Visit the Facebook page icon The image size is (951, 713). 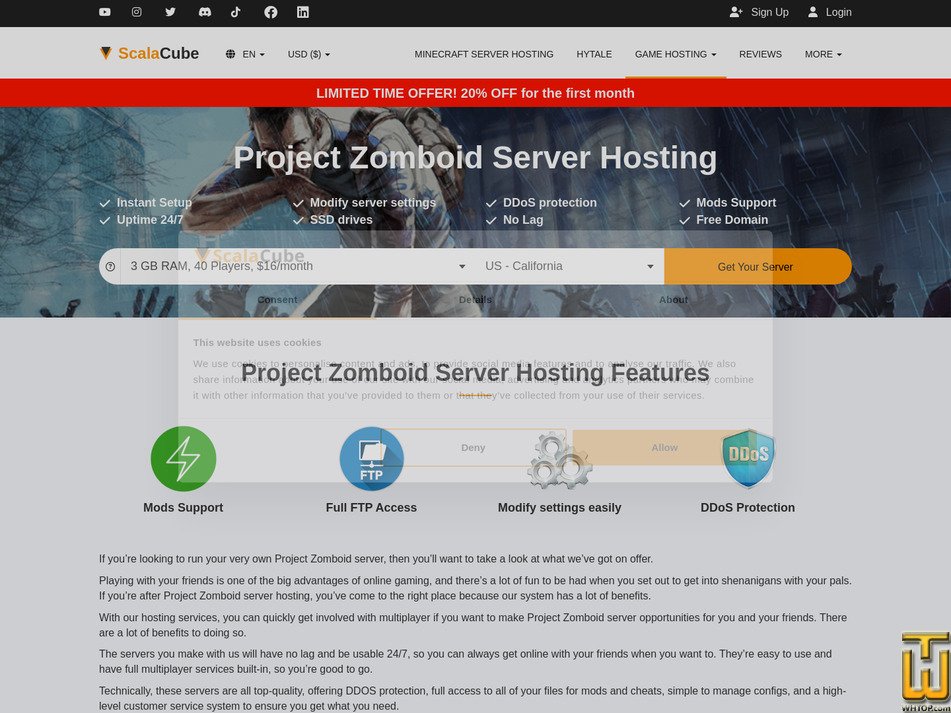[x=269, y=12]
